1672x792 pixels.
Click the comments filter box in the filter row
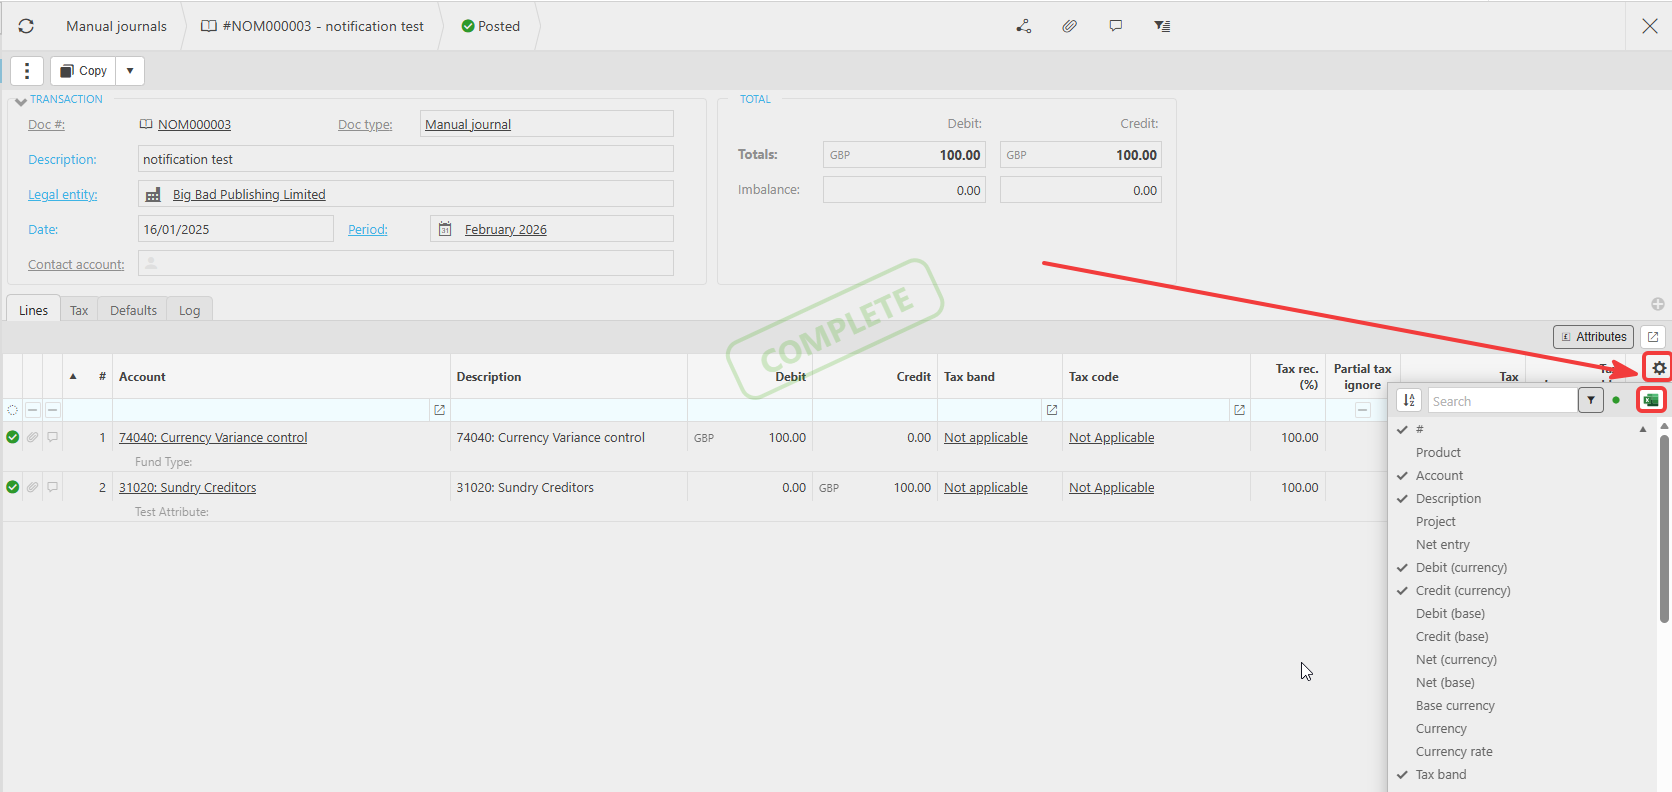coord(53,410)
